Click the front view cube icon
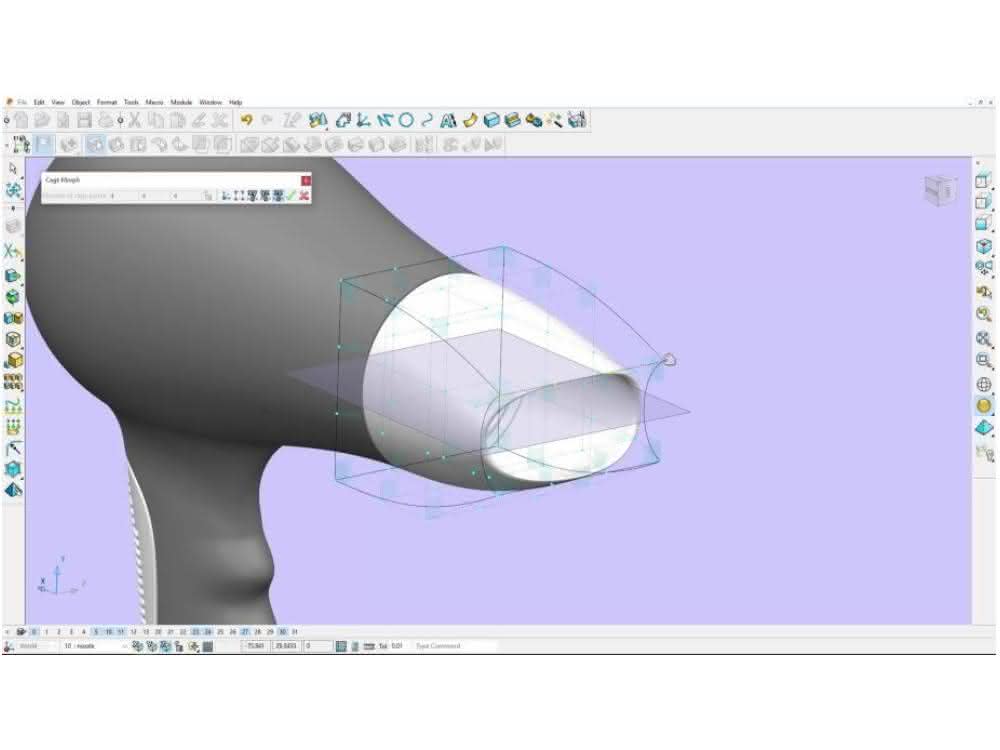This screenshot has height=750, width=1000. [983, 180]
